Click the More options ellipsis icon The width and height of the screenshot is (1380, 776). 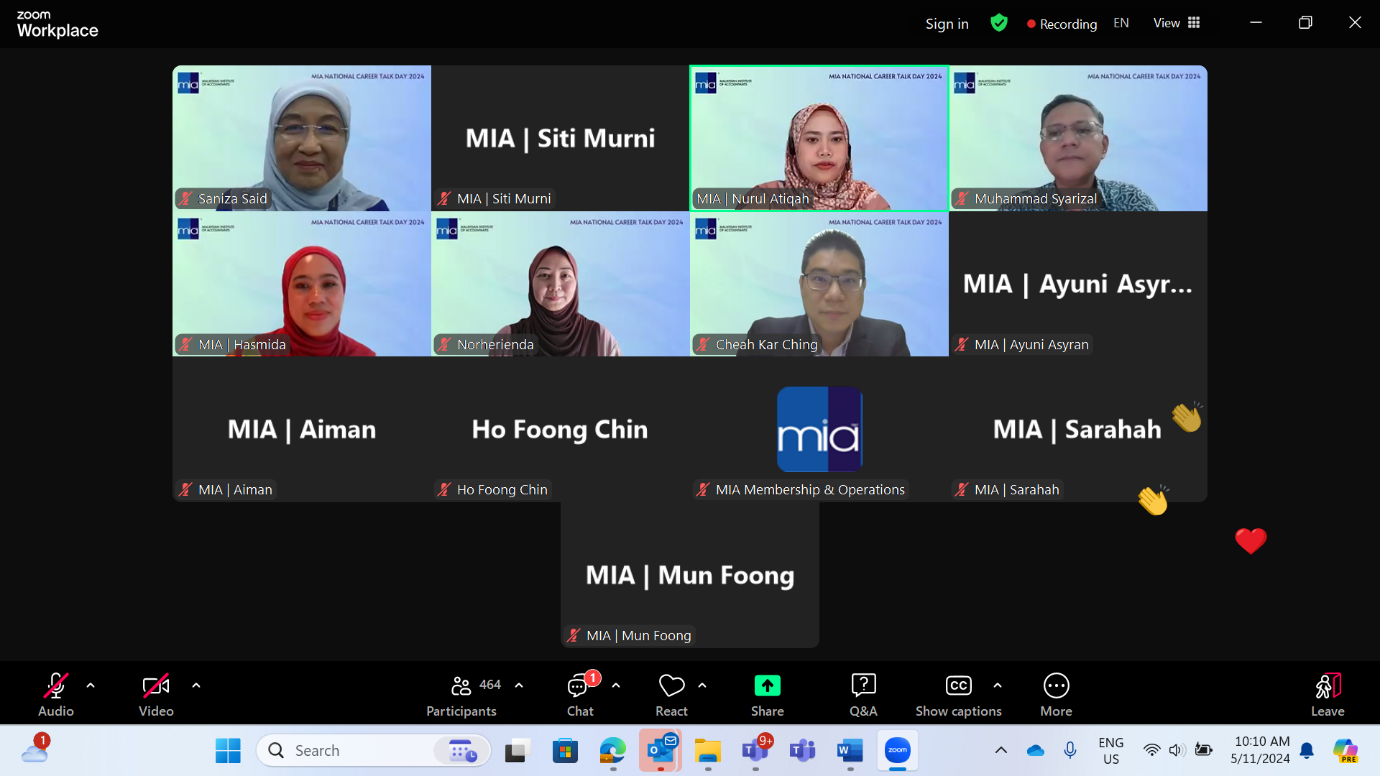[1056, 686]
